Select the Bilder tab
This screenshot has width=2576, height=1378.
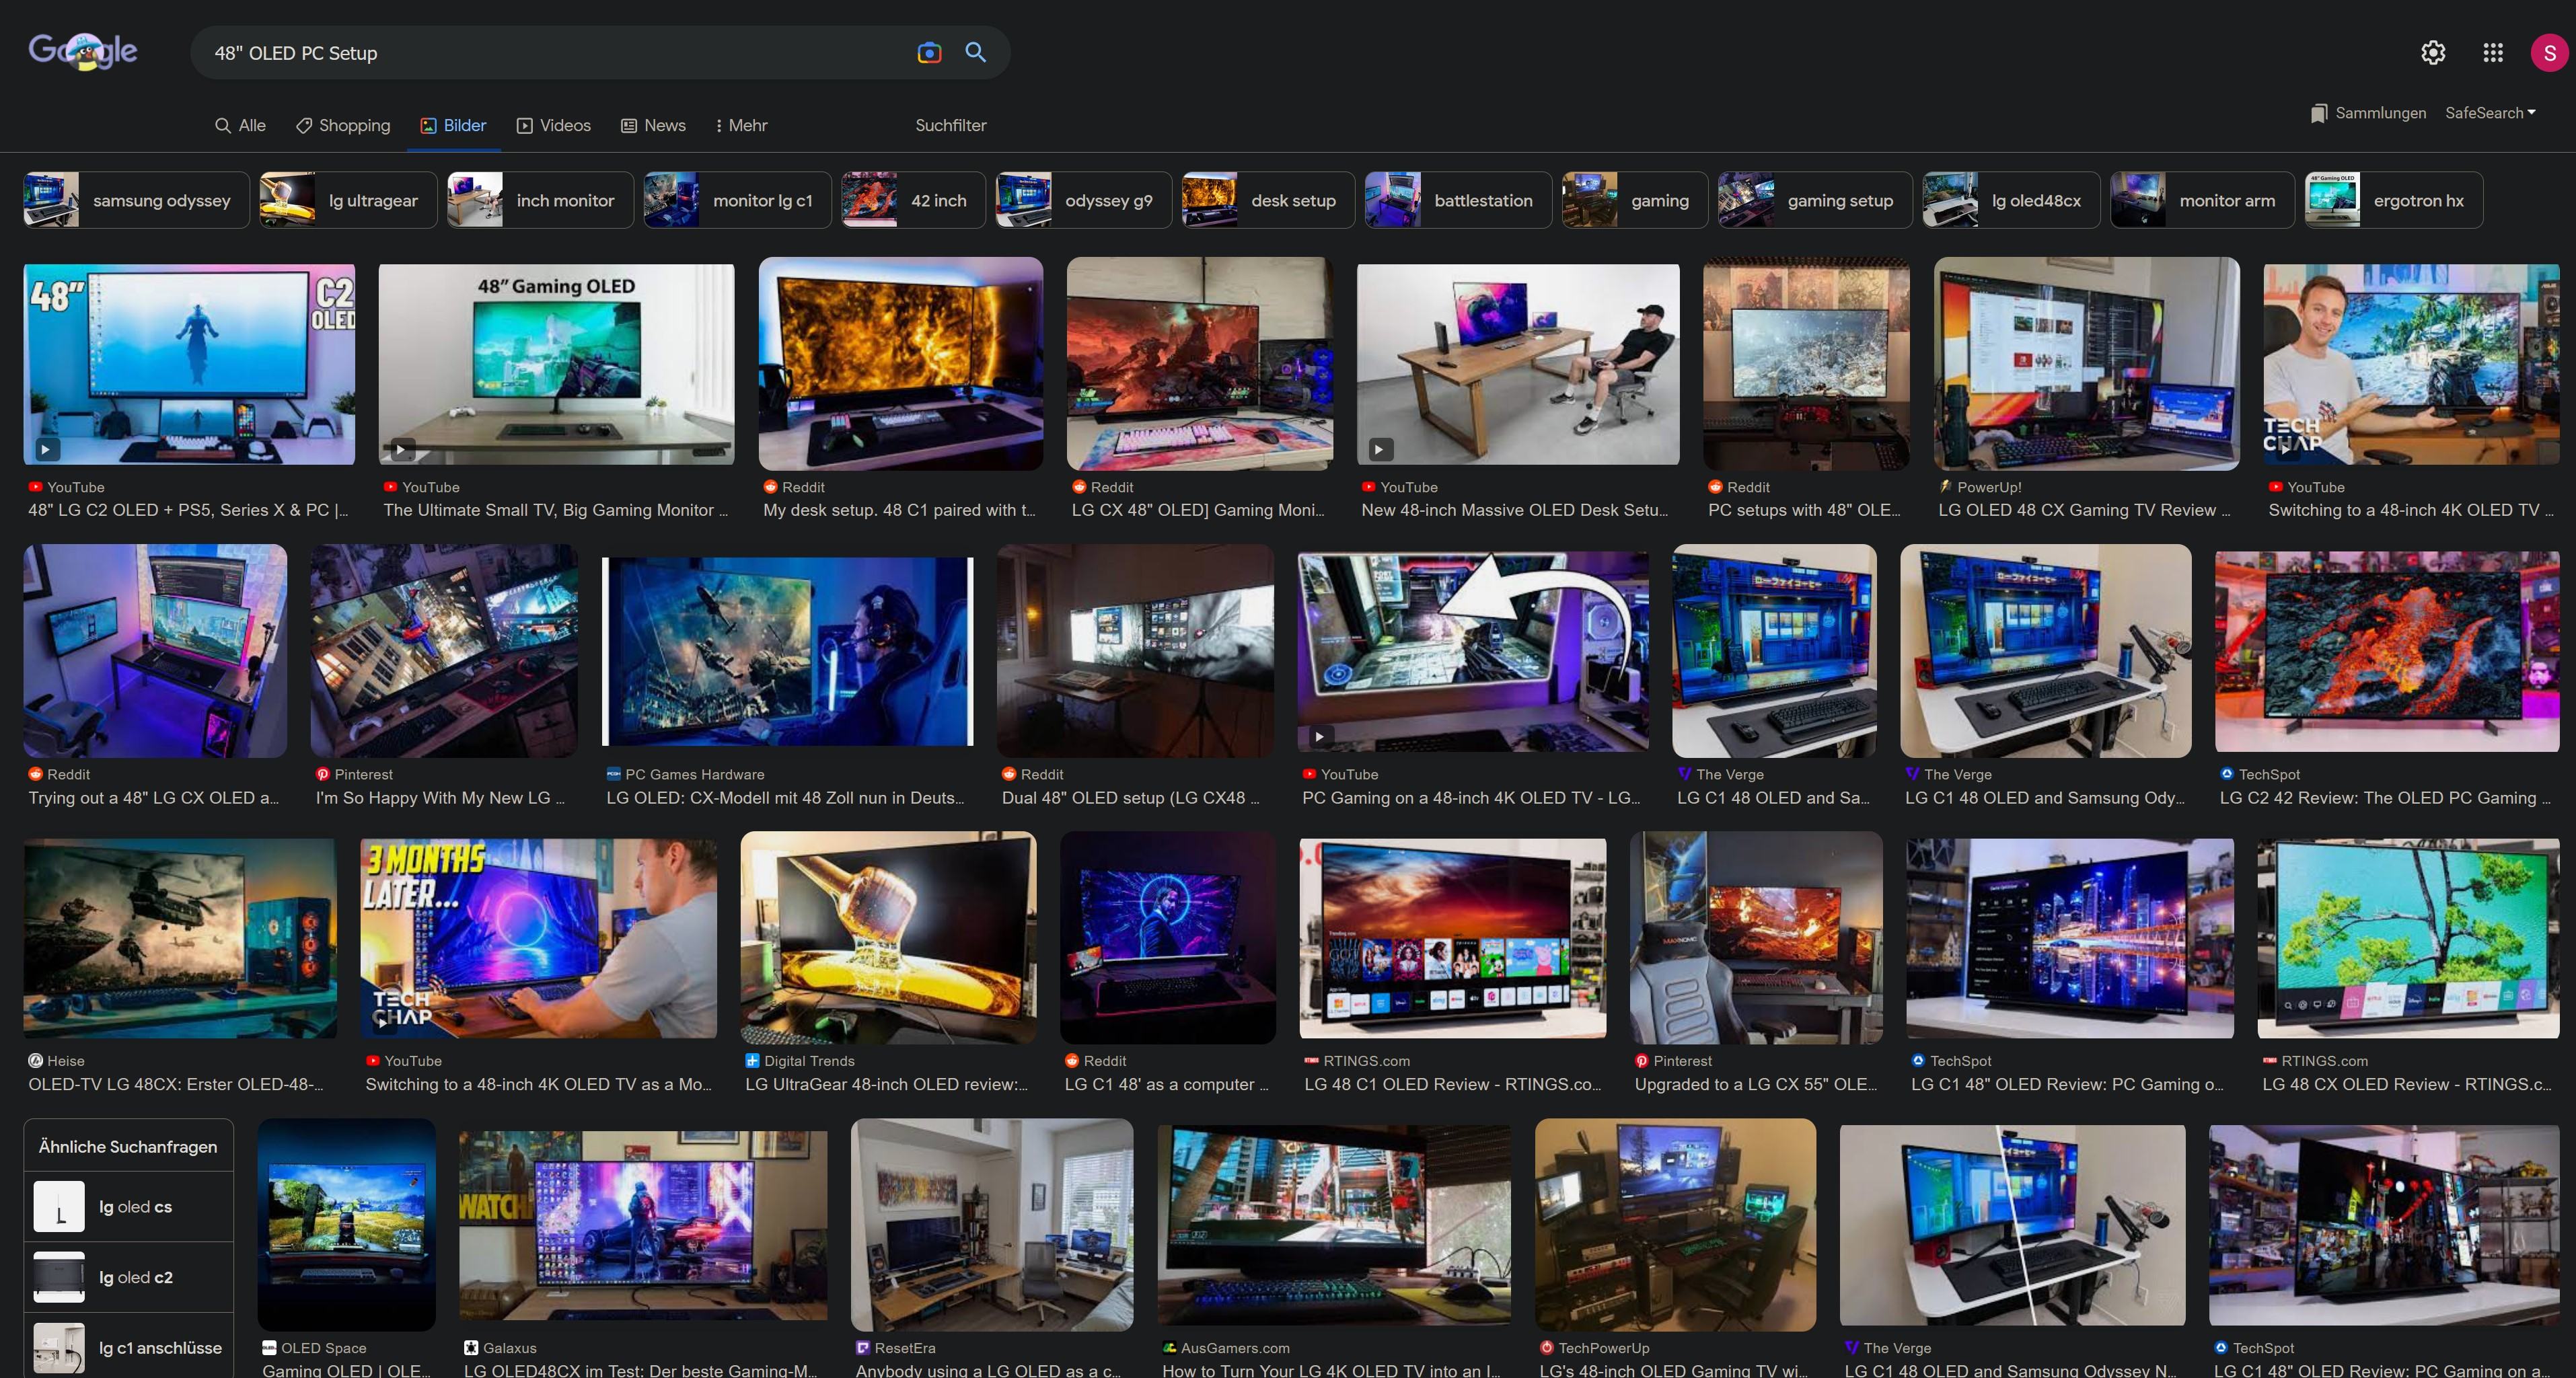[453, 125]
